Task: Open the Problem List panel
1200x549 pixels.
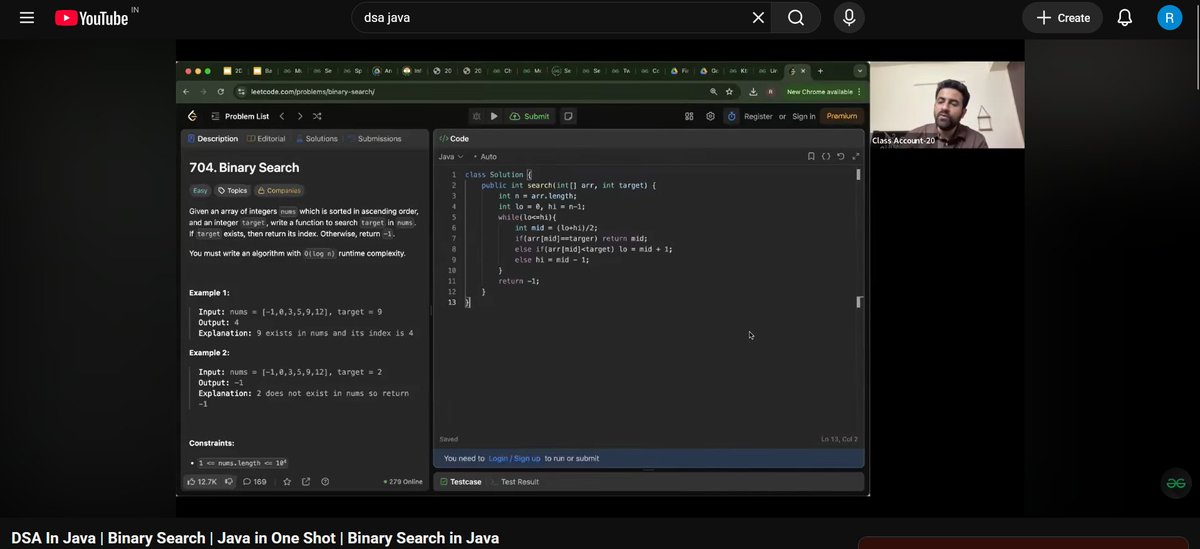Action: tap(240, 116)
